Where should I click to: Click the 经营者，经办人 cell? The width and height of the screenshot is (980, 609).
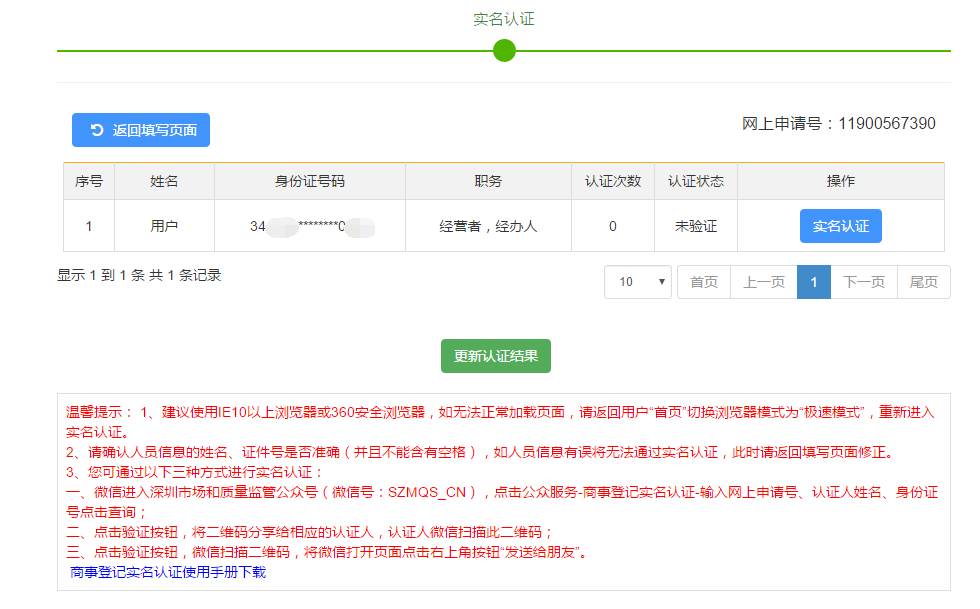pyautogui.click(x=488, y=226)
